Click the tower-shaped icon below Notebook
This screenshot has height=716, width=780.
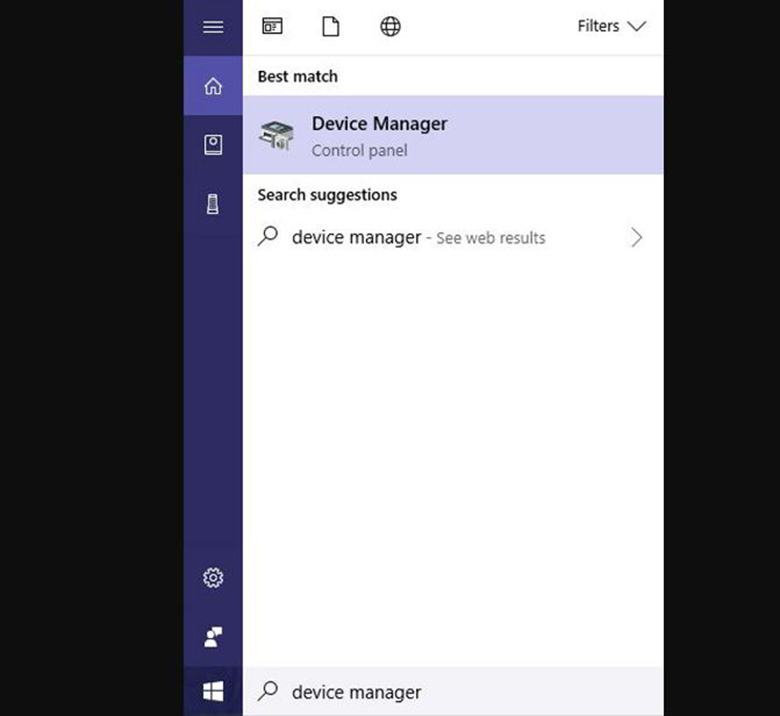coord(213,204)
